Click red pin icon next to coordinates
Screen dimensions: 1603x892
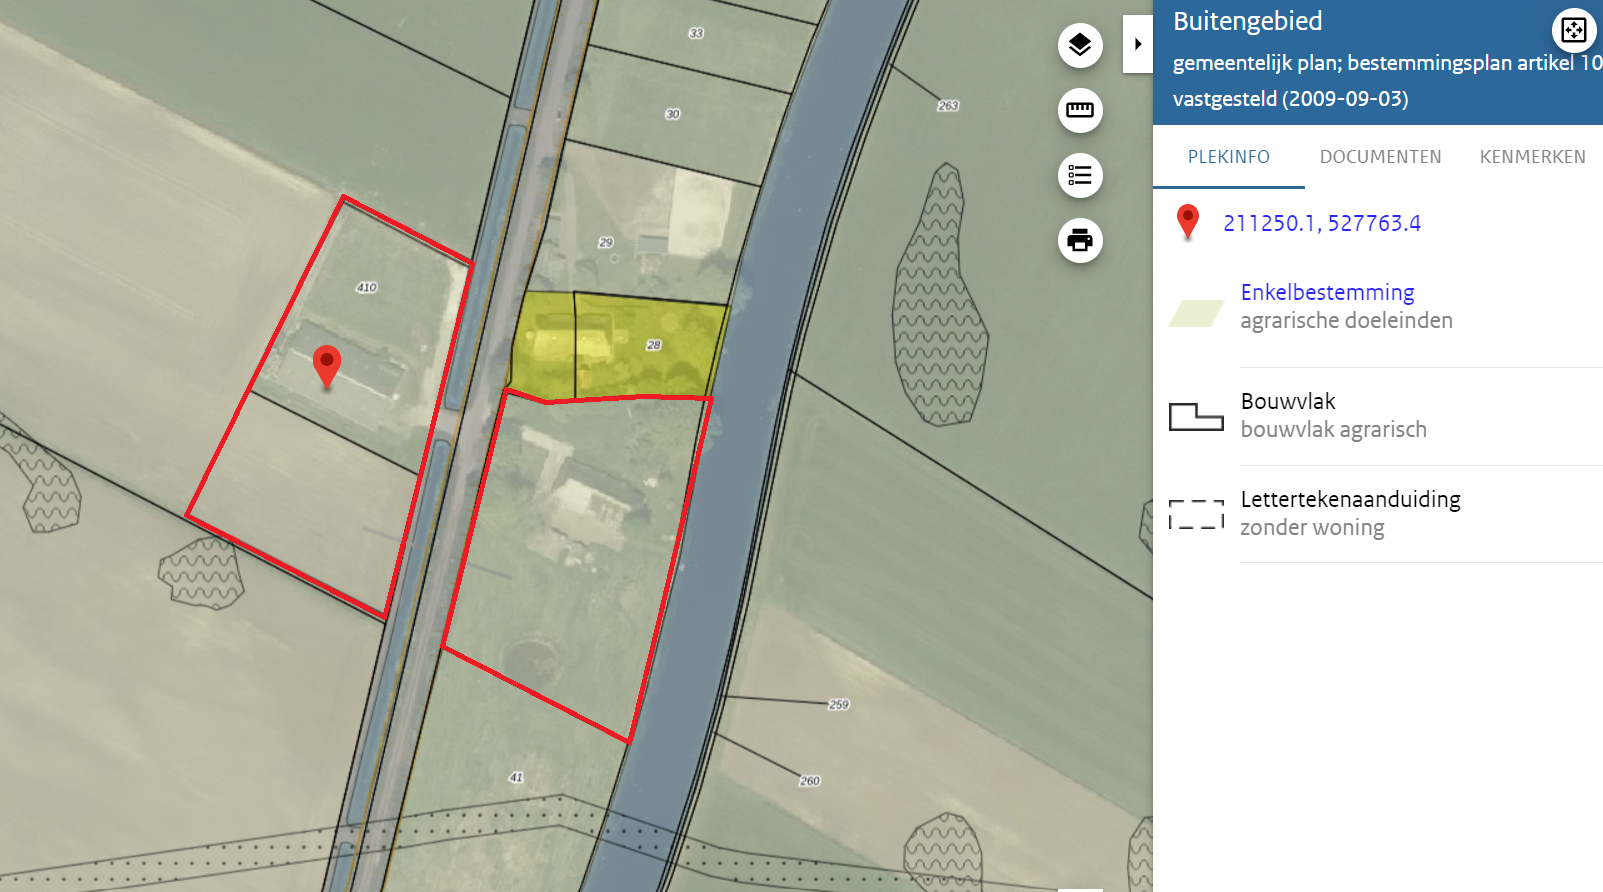tap(1187, 221)
